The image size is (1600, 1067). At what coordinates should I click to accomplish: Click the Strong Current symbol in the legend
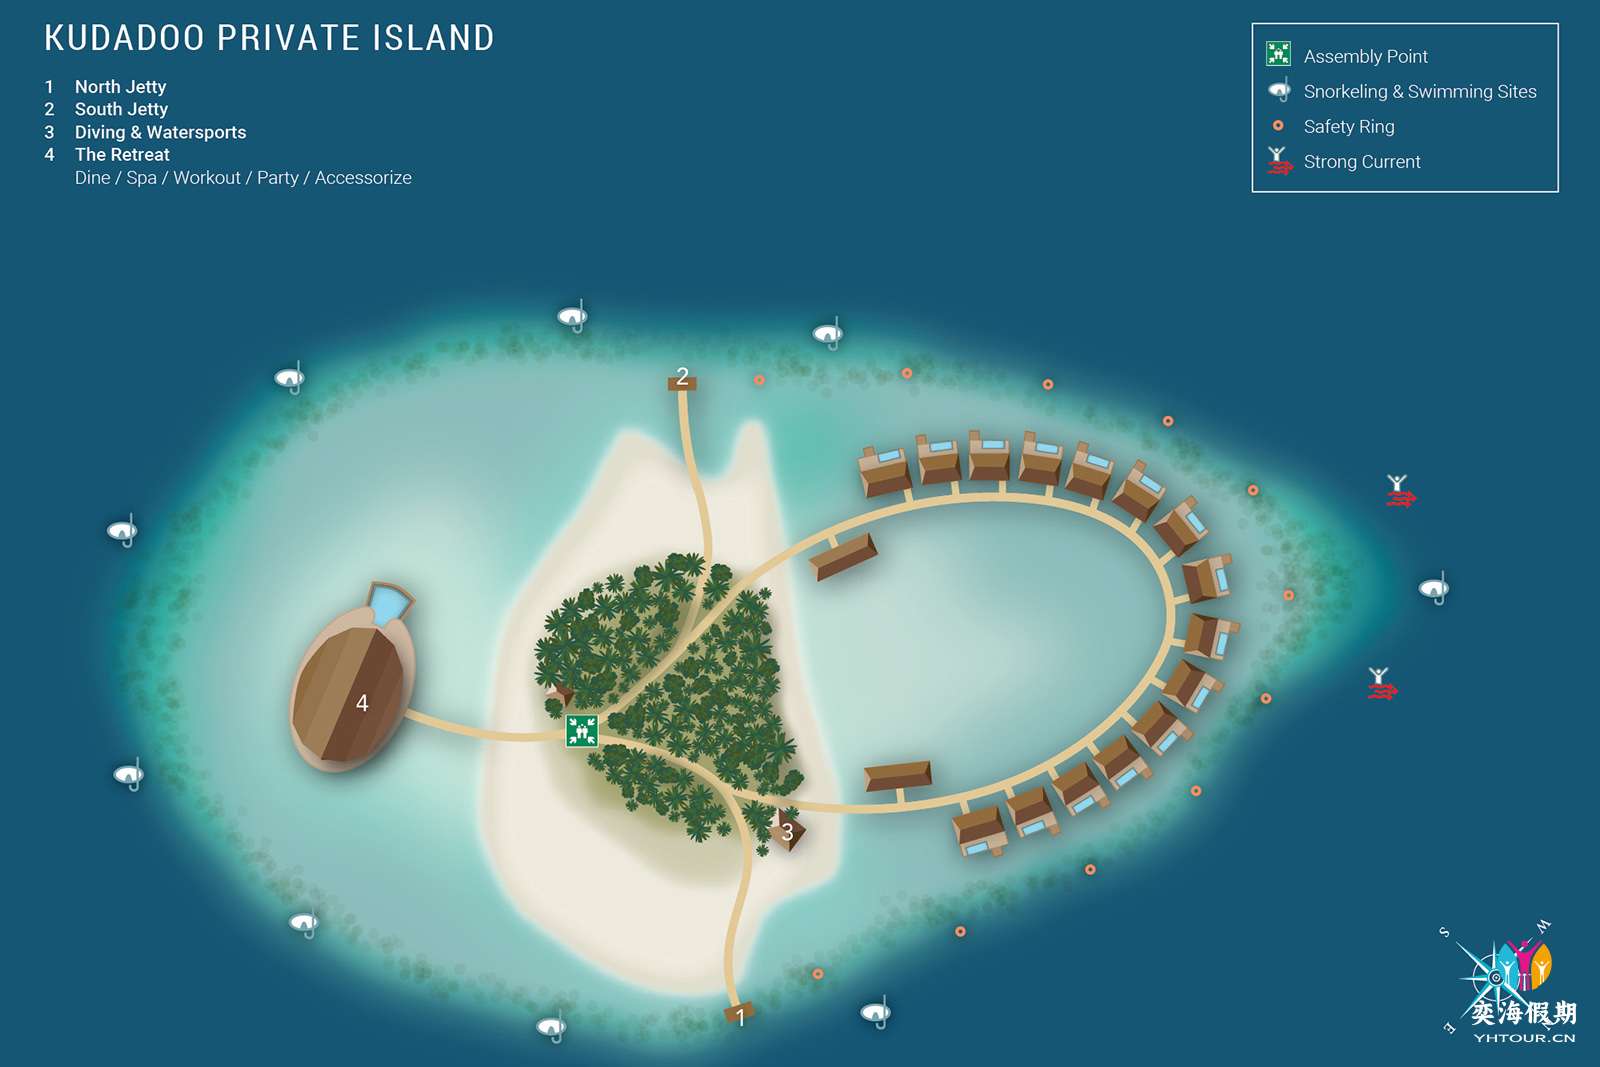1279,161
